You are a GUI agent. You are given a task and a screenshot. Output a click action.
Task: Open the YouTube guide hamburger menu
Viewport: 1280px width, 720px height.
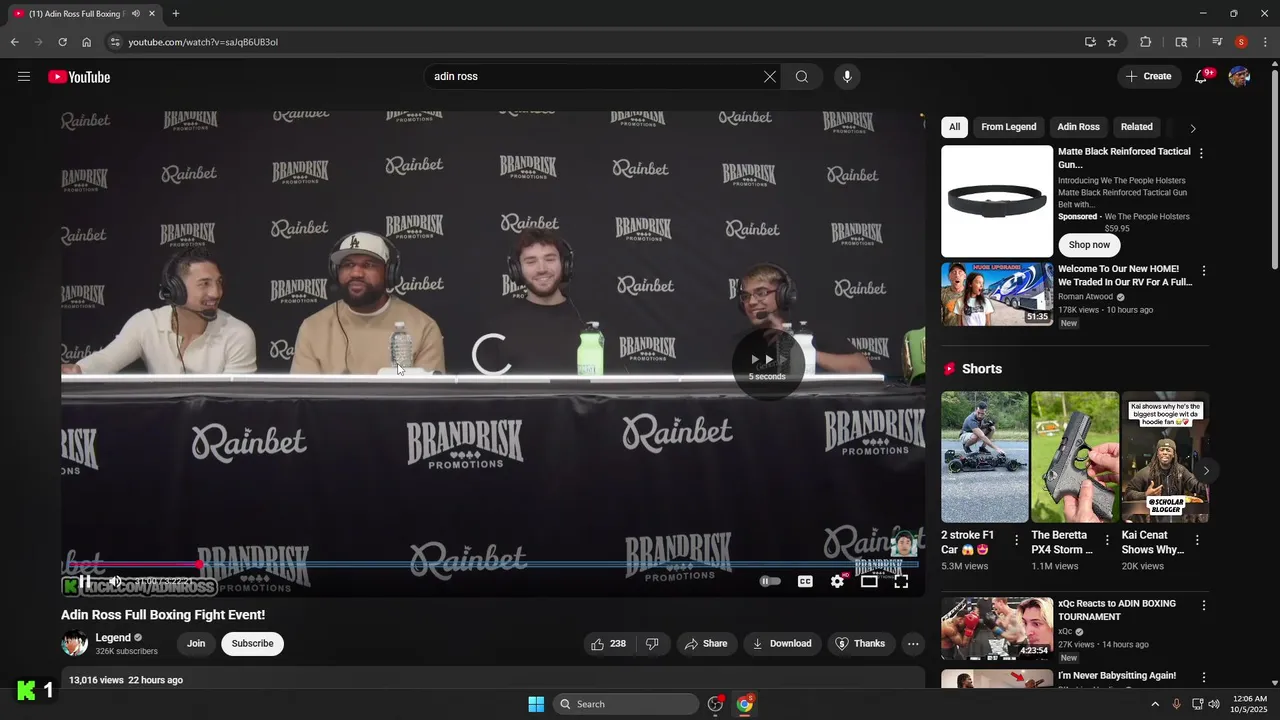click(24, 77)
